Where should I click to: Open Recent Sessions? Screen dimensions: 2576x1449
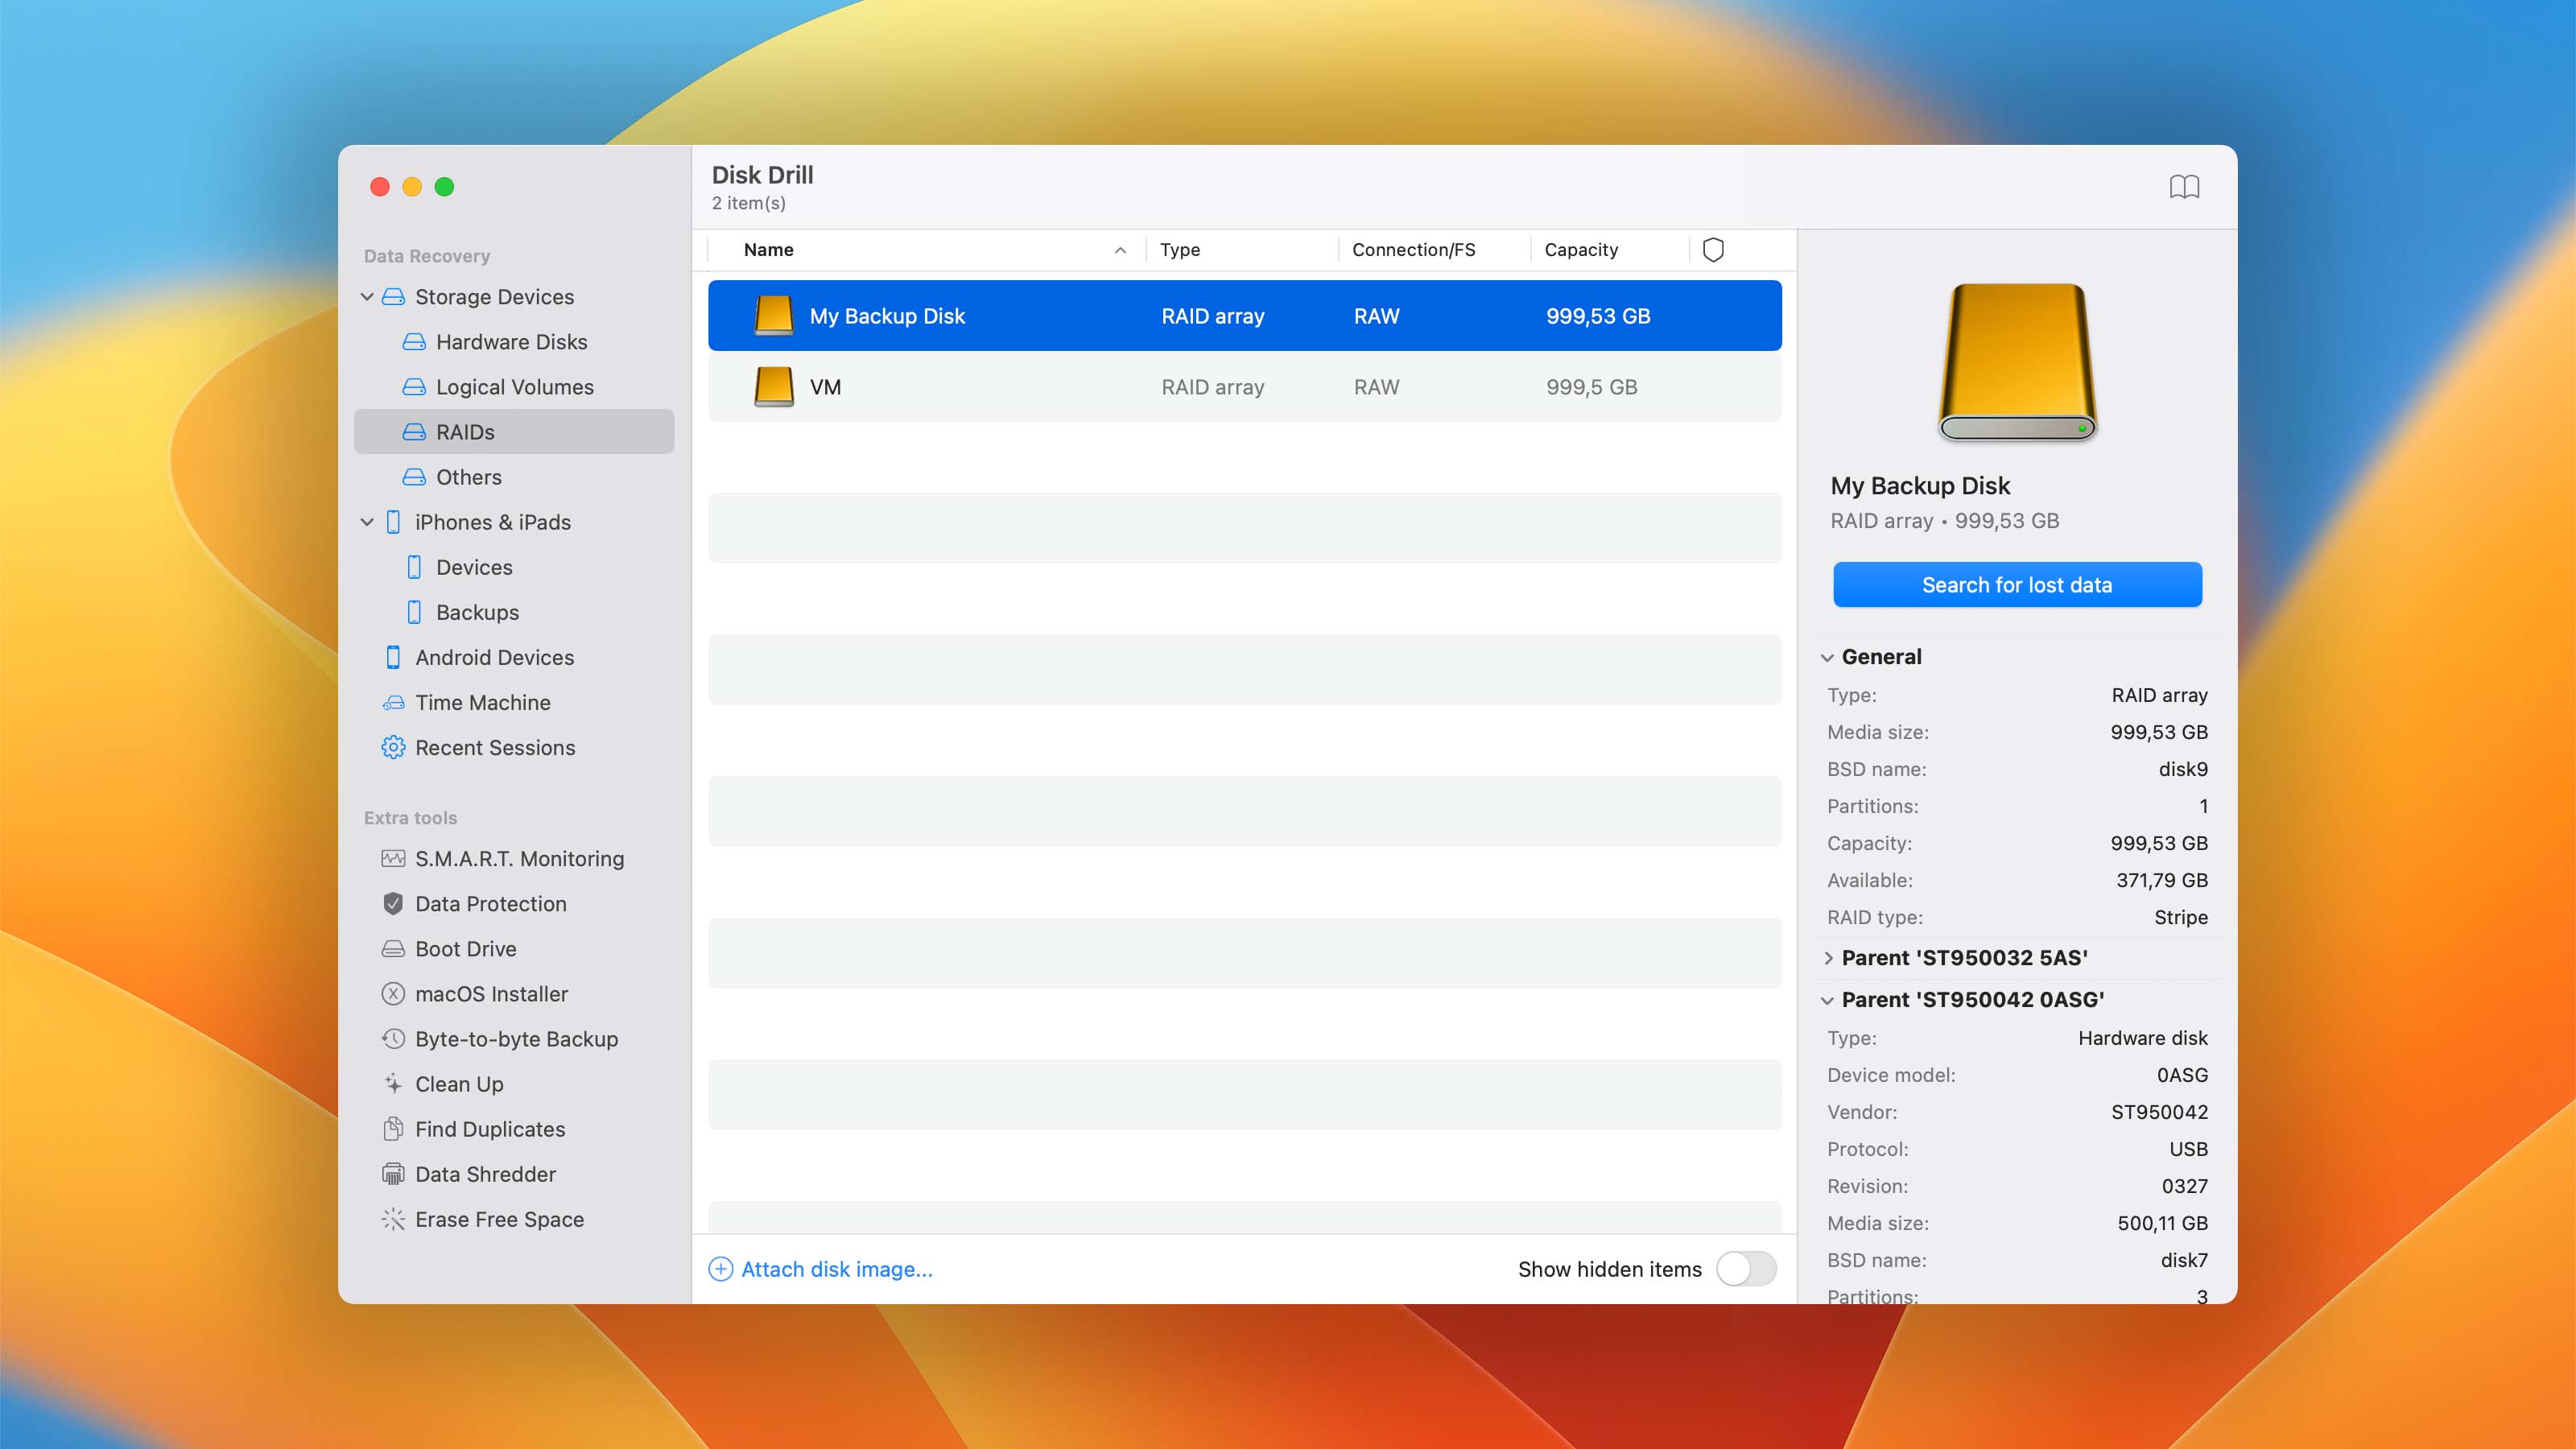495,748
